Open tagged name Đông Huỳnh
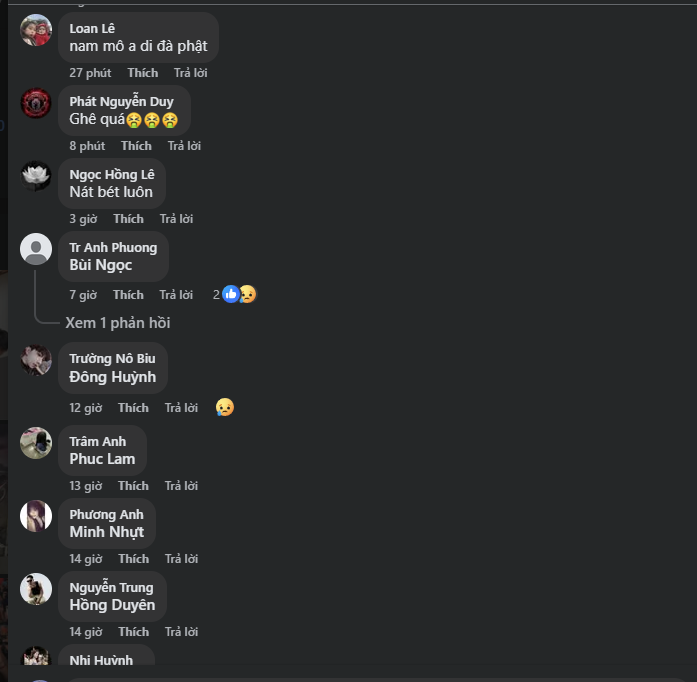697x682 pixels. pos(113,377)
